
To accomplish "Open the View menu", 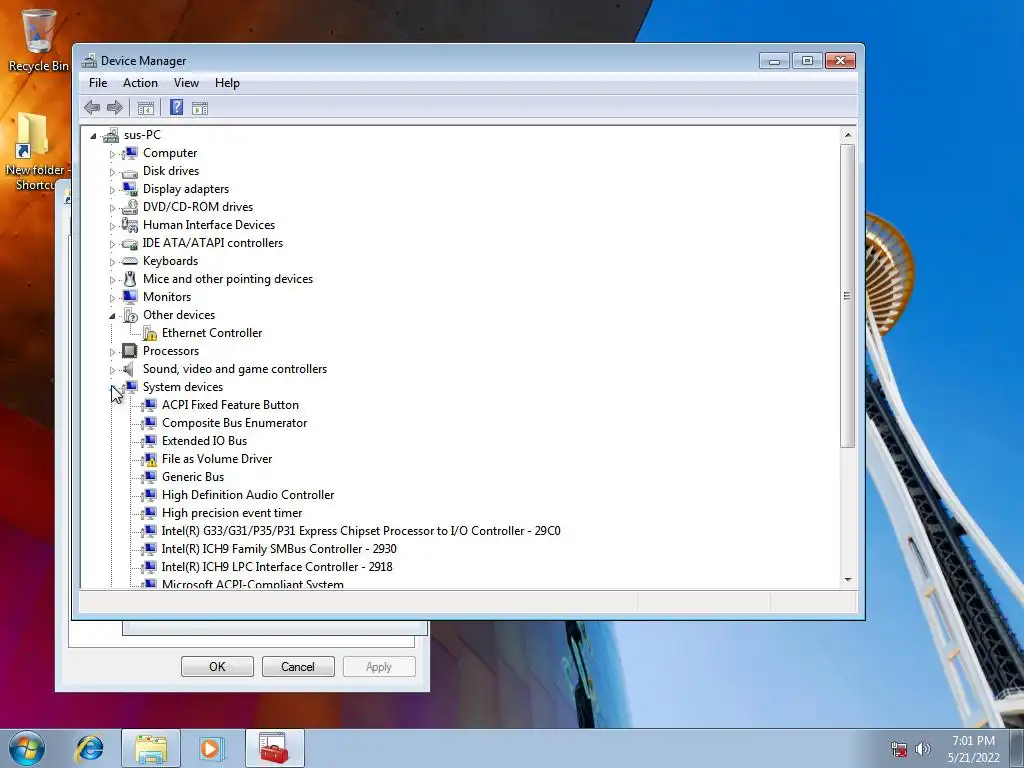I will 186,83.
